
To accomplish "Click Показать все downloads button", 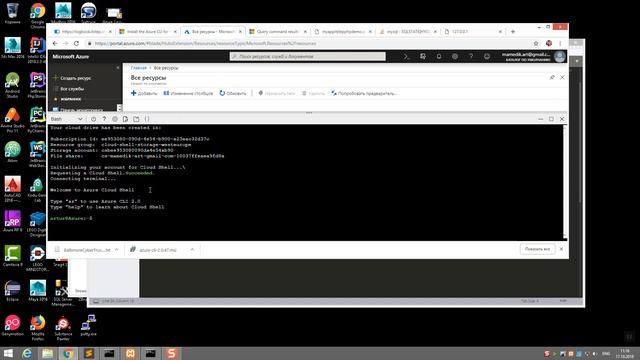I will pos(537,249).
